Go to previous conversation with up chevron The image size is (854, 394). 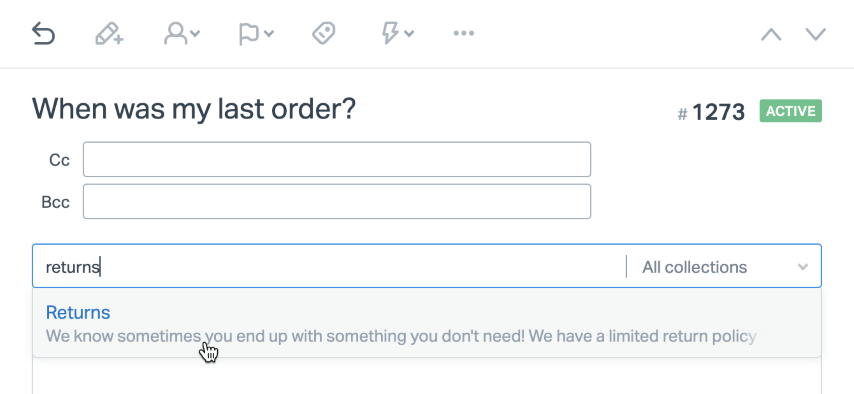coord(771,34)
